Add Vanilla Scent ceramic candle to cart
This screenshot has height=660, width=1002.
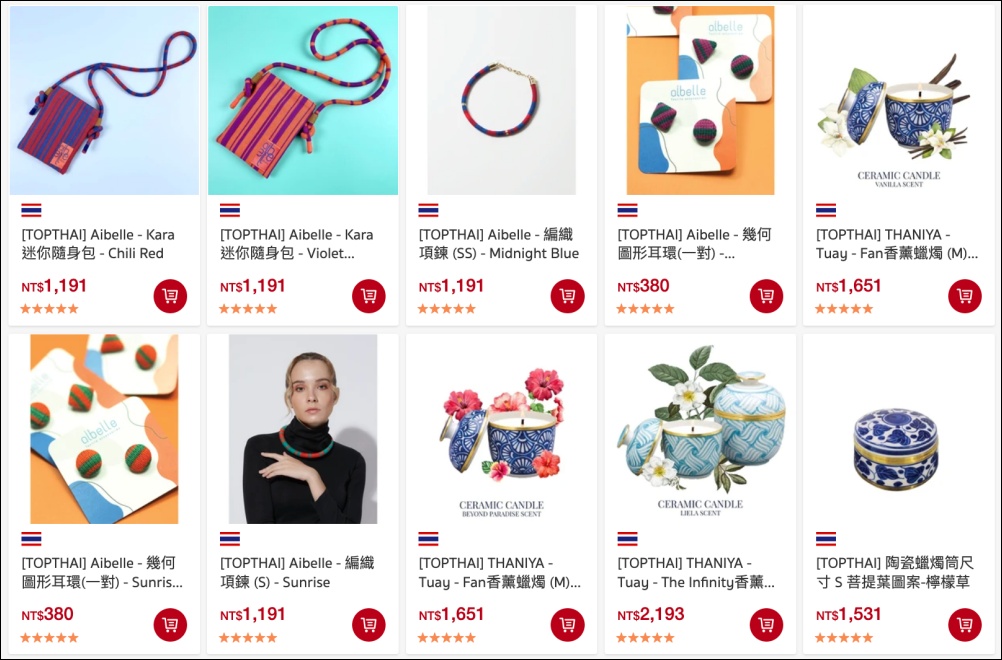[965, 296]
